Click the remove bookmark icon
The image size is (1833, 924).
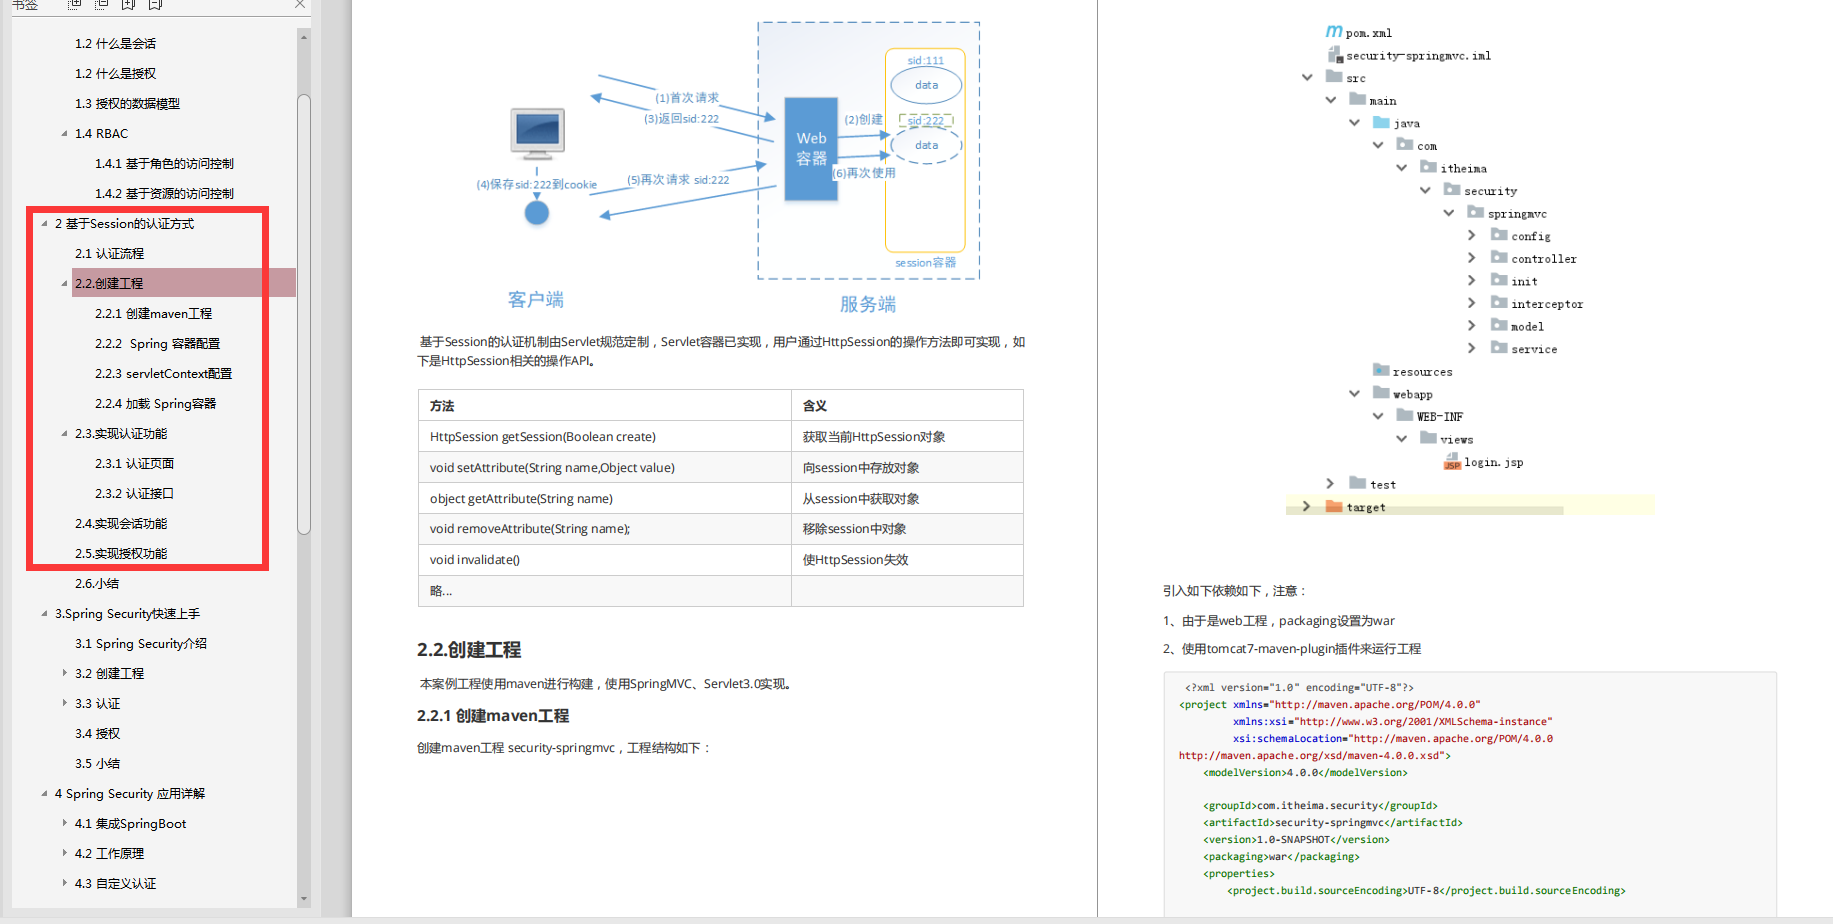pyautogui.click(x=155, y=4)
